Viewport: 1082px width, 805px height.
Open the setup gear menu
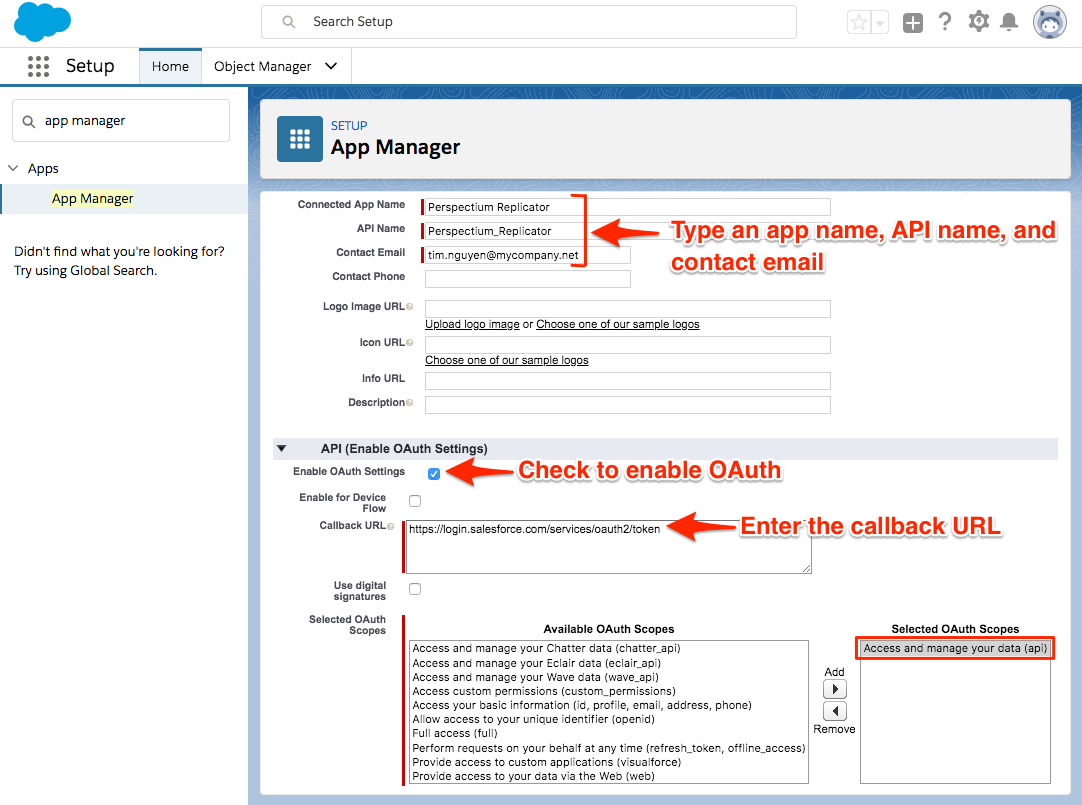click(x=978, y=22)
